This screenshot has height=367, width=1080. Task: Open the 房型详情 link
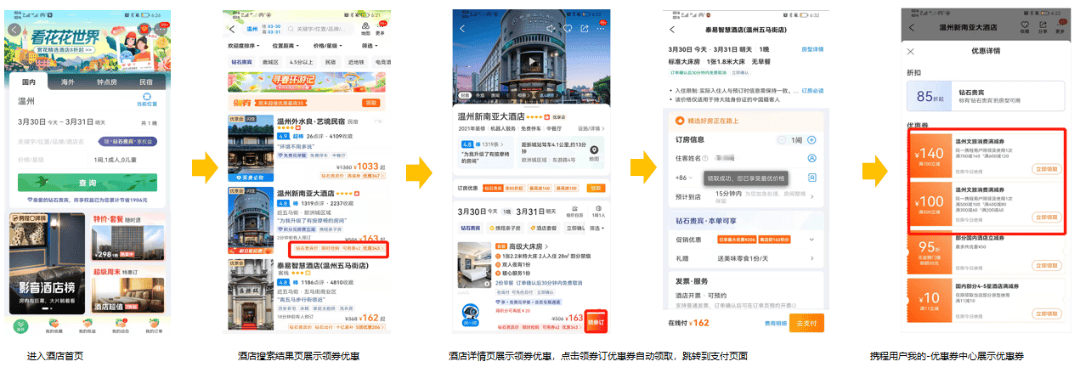pyautogui.click(x=812, y=50)
